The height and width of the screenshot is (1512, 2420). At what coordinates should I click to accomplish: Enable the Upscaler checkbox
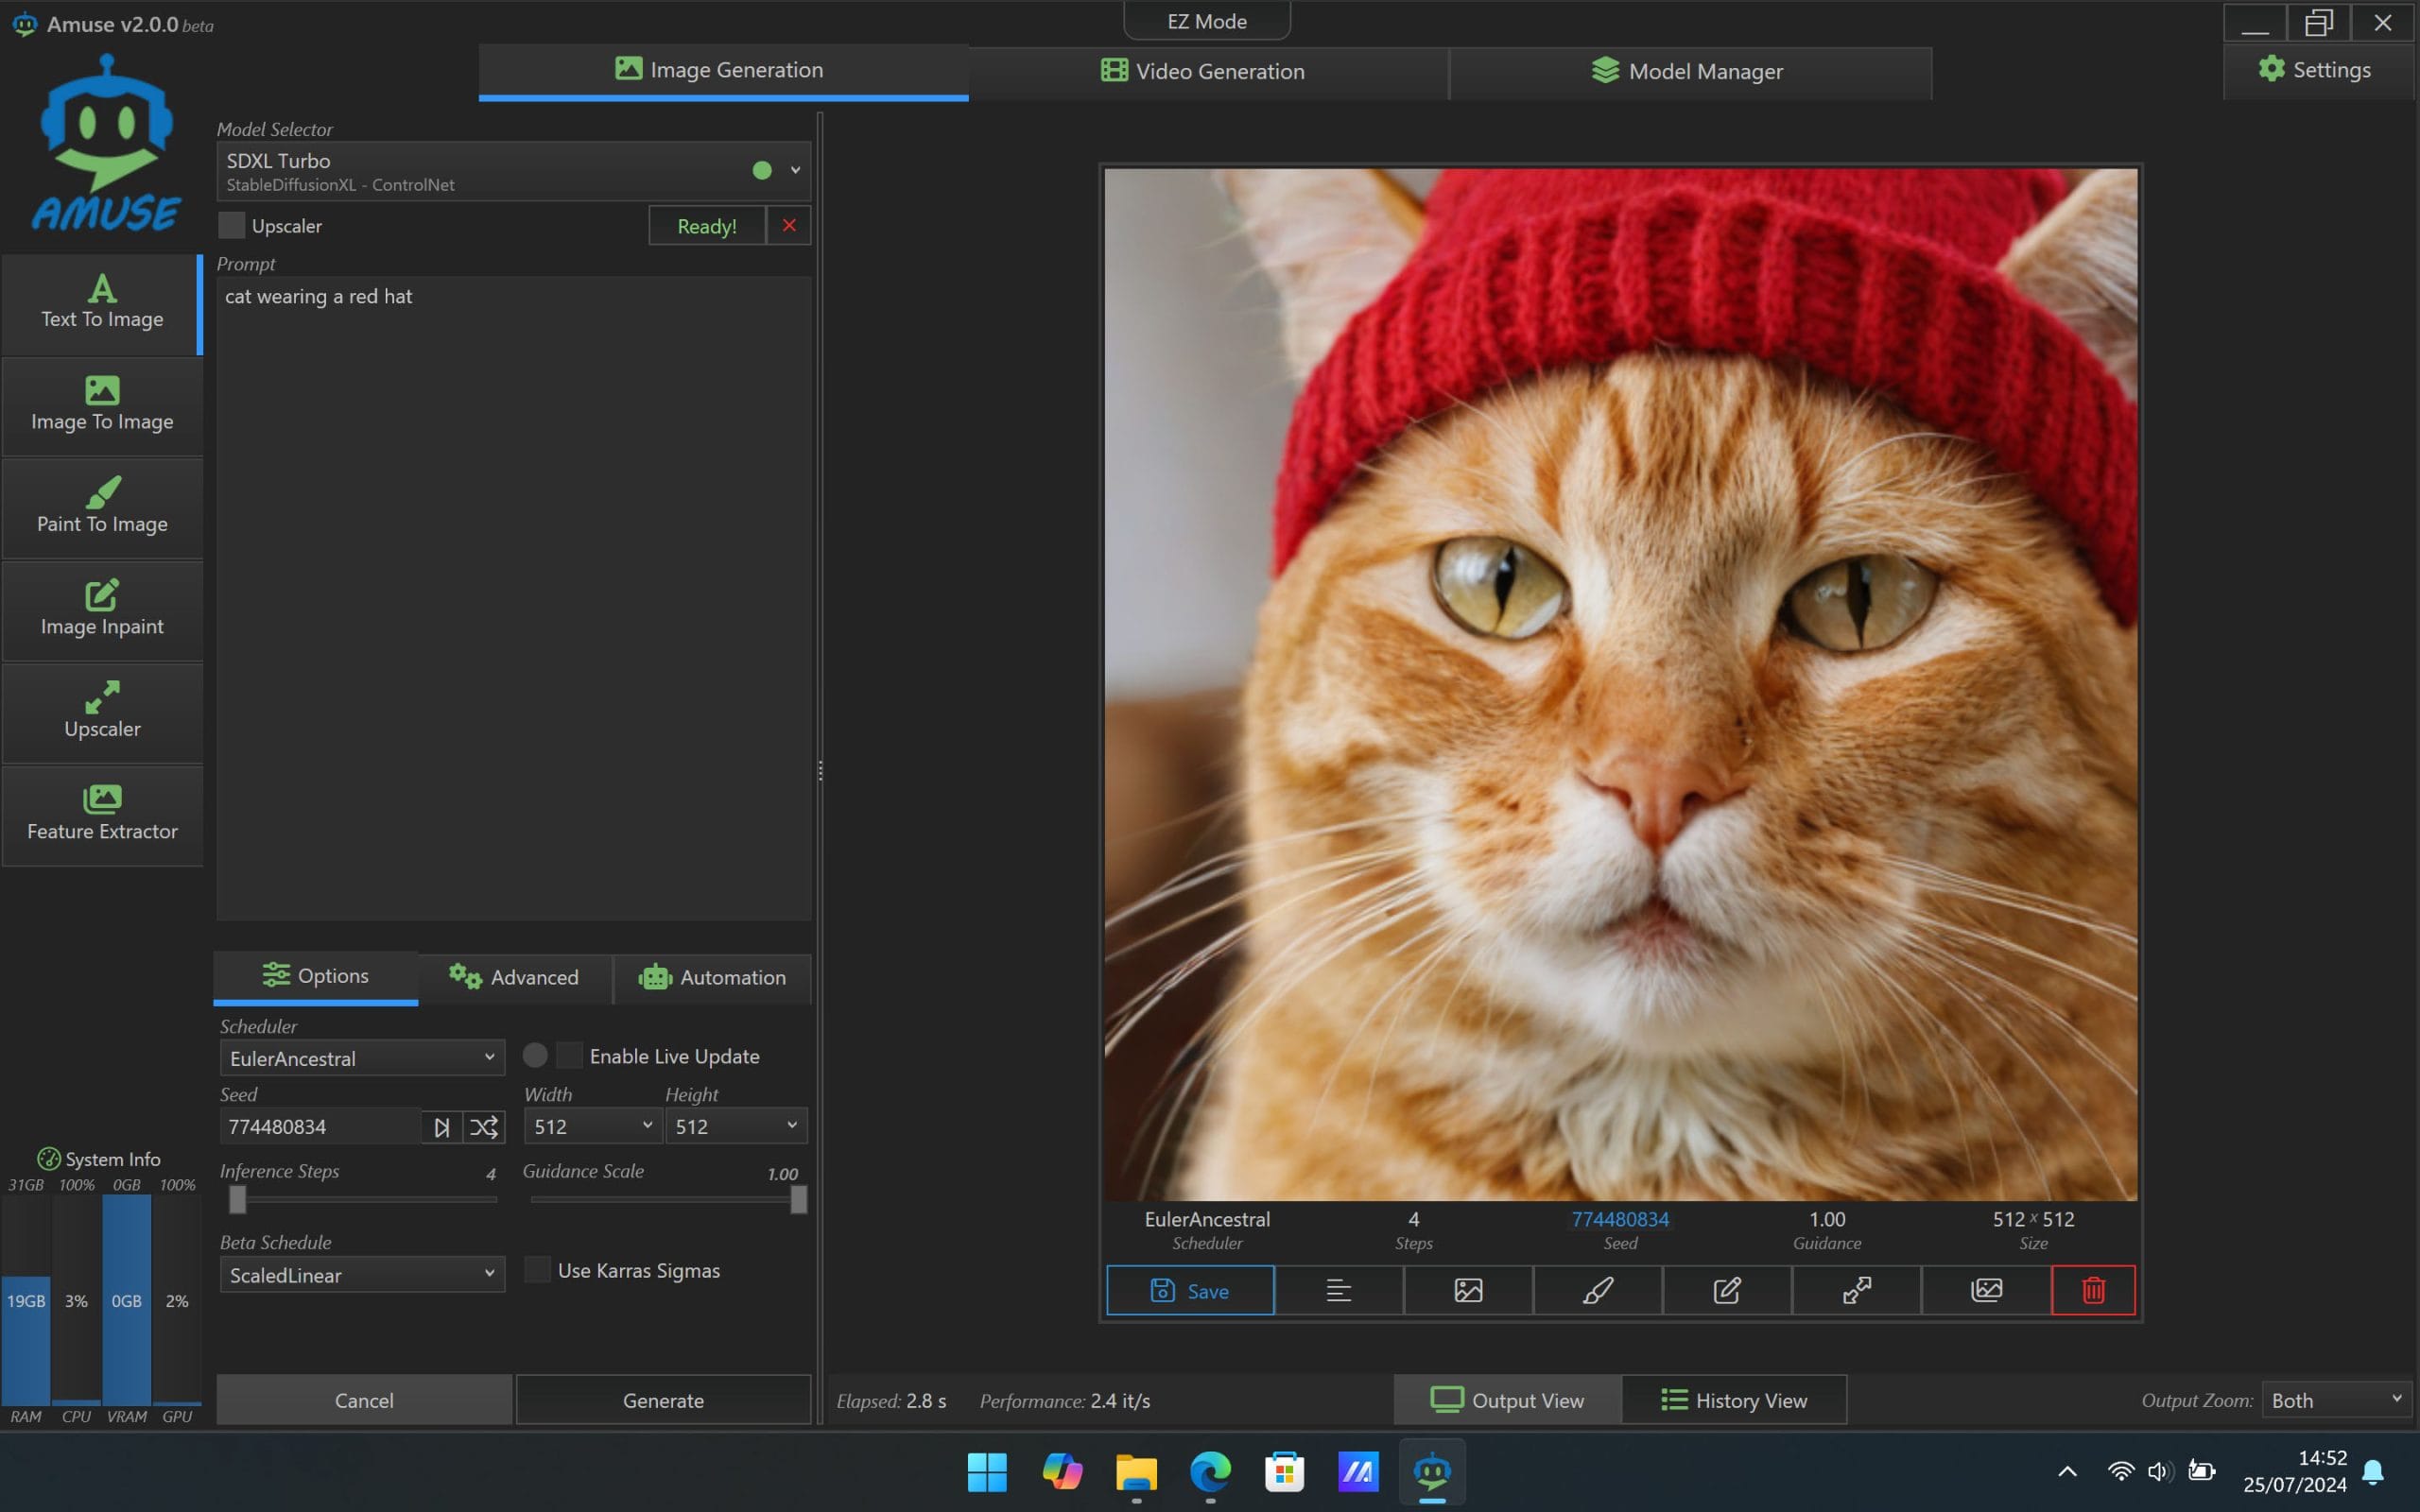[x=231, y=225]
